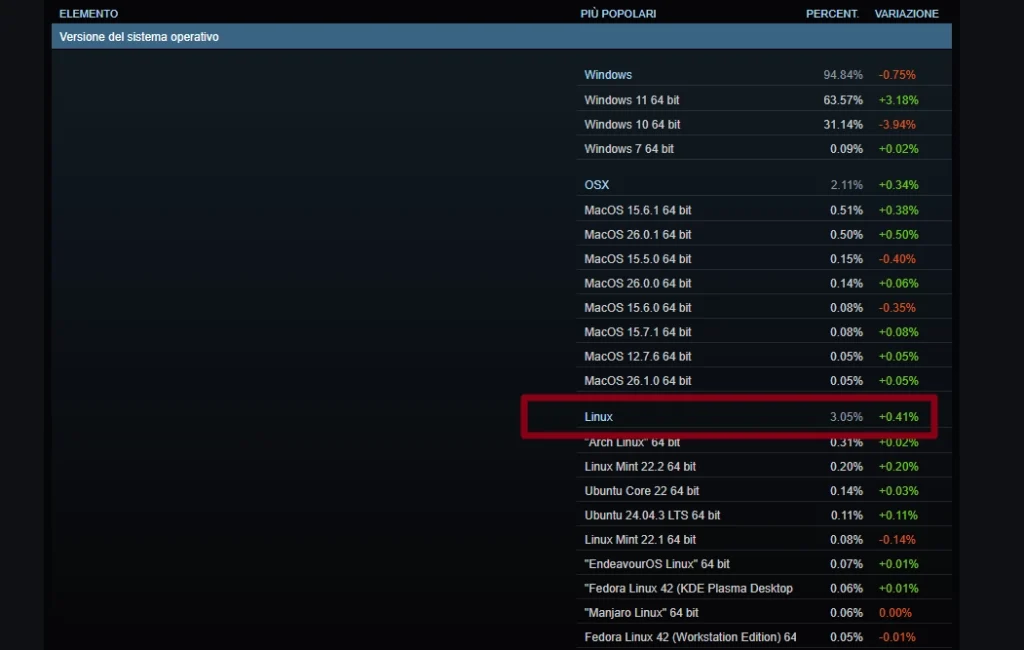Select the highlighted Linux row
The width and height of the screenshot is (1024, 650).
tap(598, 416)
